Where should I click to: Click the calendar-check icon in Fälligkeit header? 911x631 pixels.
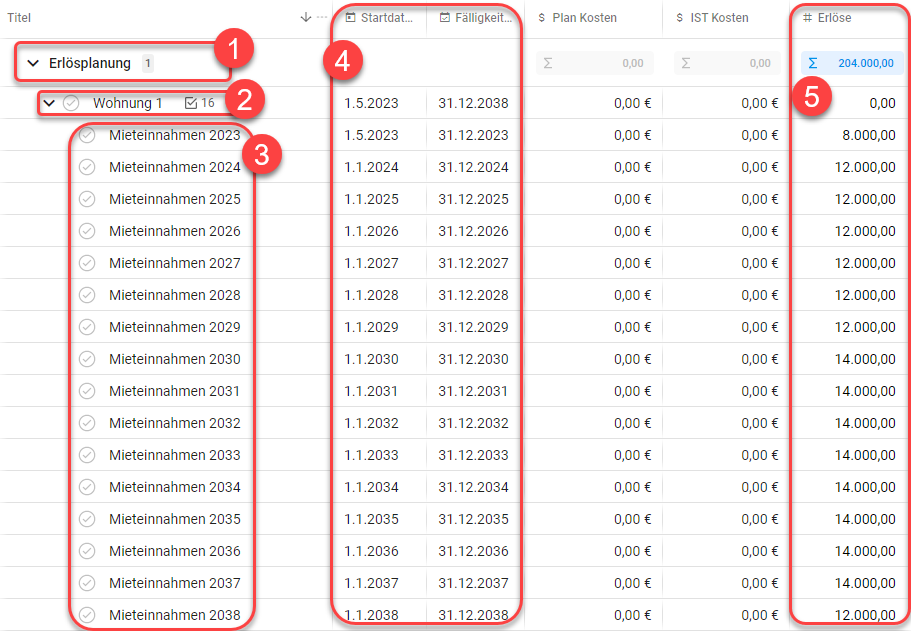[445, 17]
